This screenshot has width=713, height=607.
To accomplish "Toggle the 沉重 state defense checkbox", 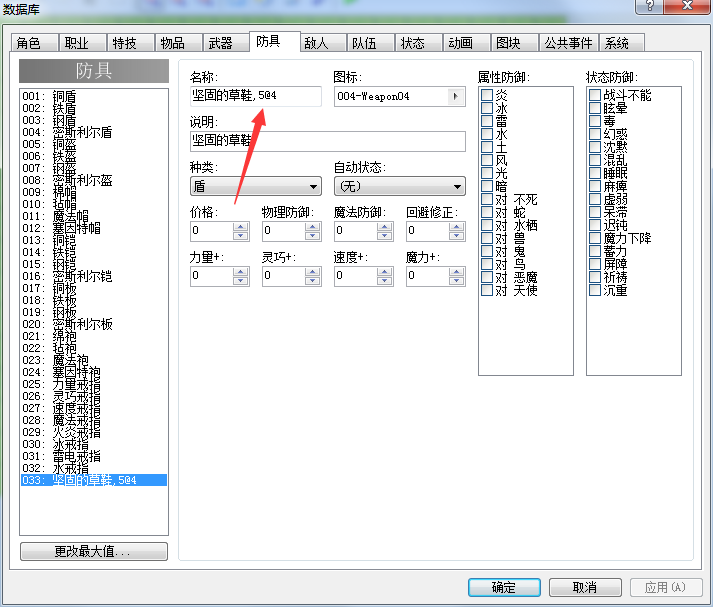I will point(595,290).
